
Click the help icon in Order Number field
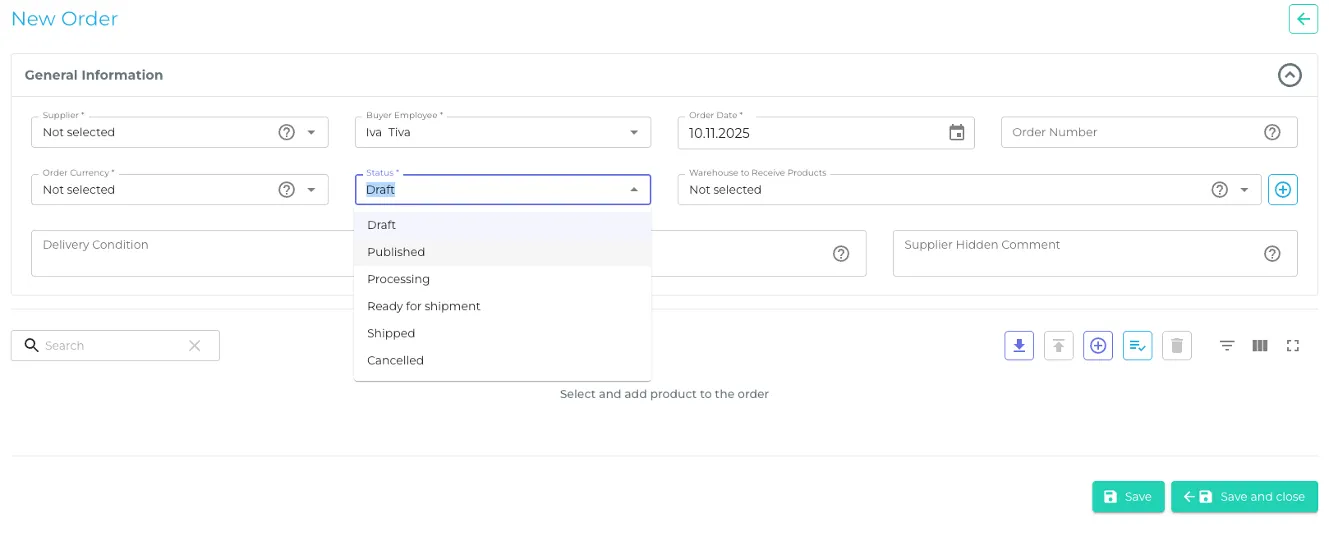(x=1272, y=132)
